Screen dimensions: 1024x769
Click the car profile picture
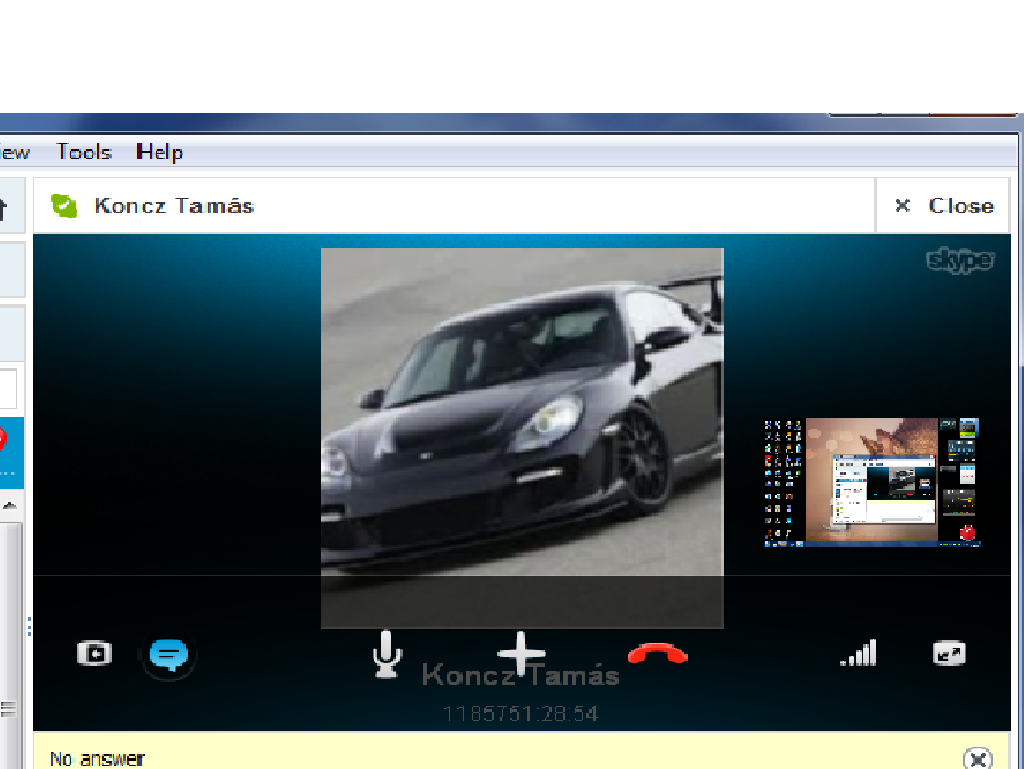coord(521,420)
